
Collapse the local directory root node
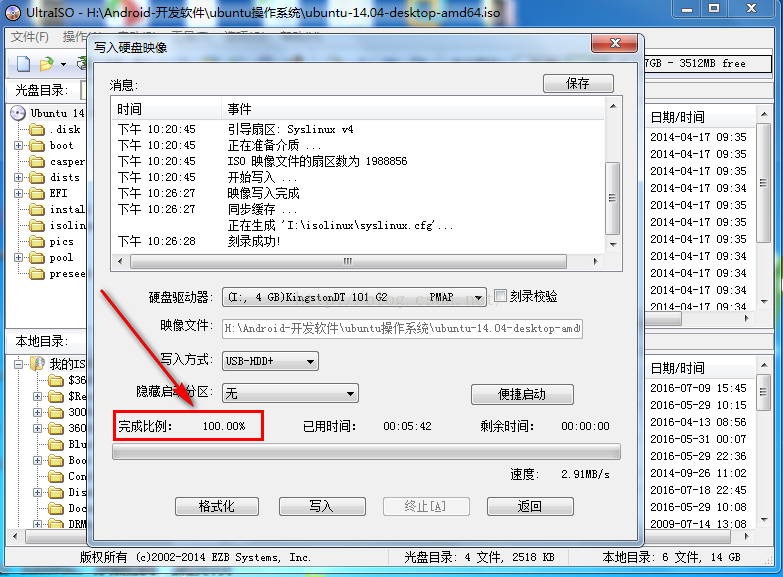click(x=18, y=364)
